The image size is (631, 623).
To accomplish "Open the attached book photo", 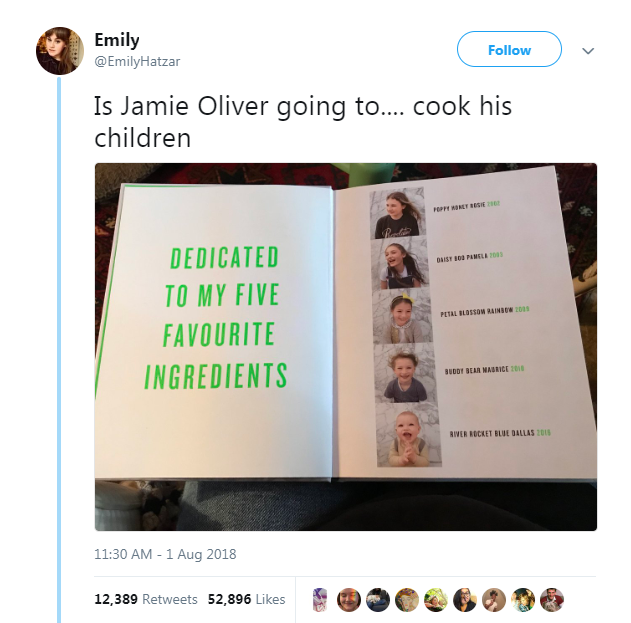I will [x=345, y=345].
